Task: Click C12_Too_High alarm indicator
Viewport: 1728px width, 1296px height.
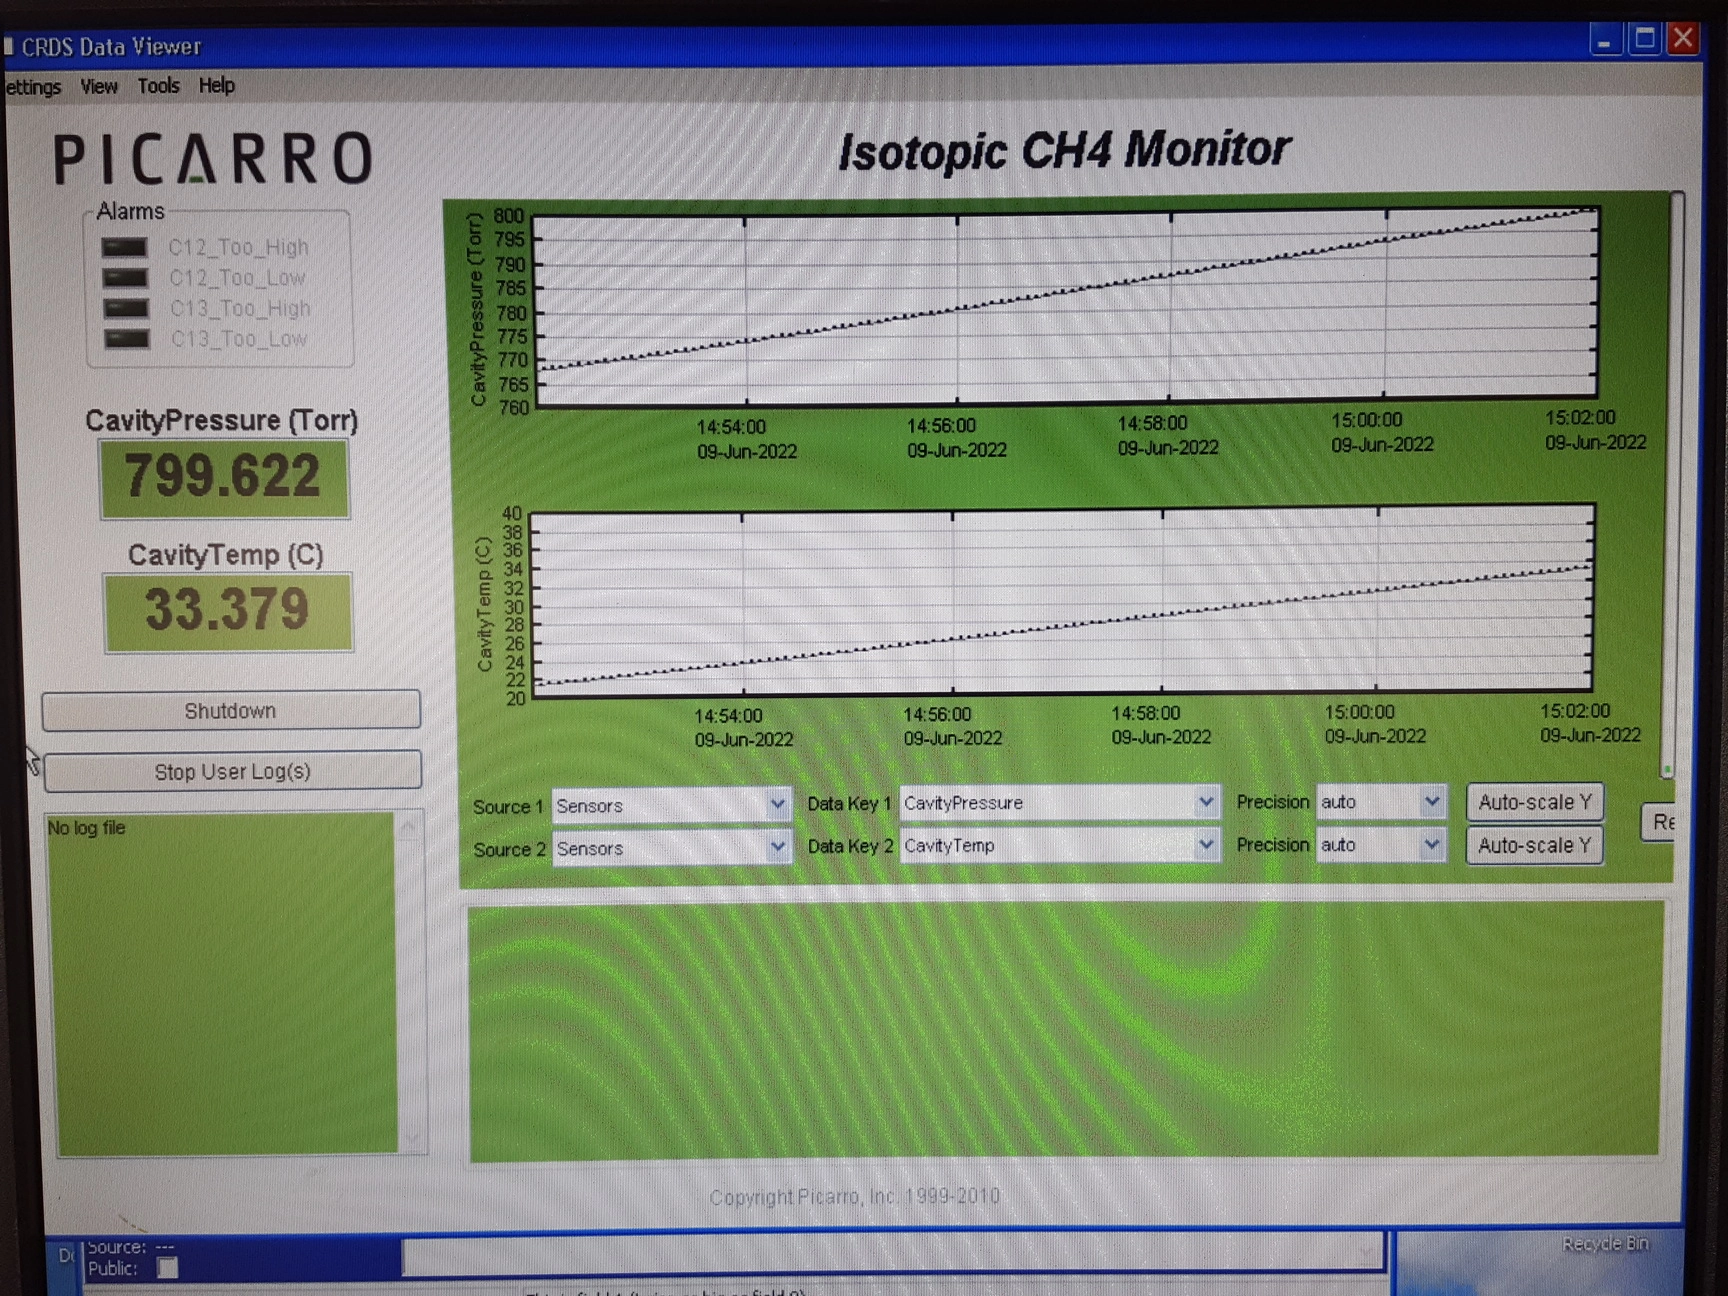Action: coord(125,247)
